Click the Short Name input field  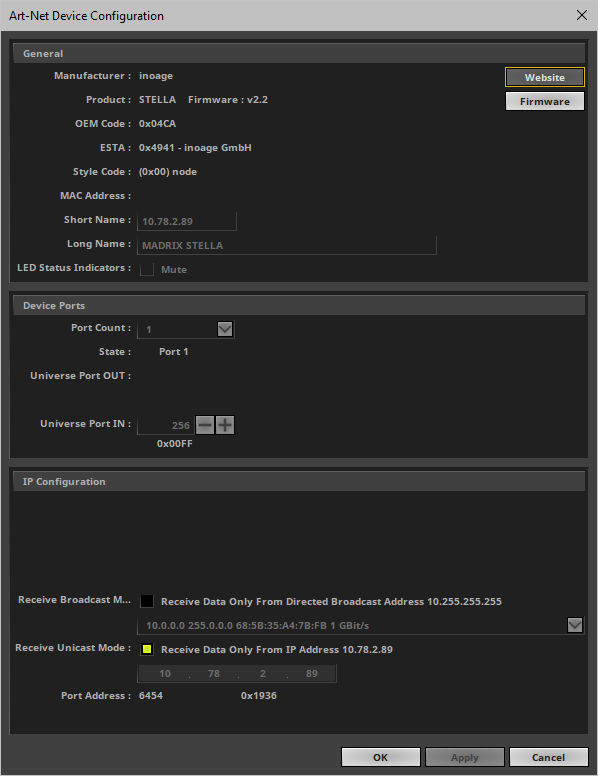(x=187, y=221)
